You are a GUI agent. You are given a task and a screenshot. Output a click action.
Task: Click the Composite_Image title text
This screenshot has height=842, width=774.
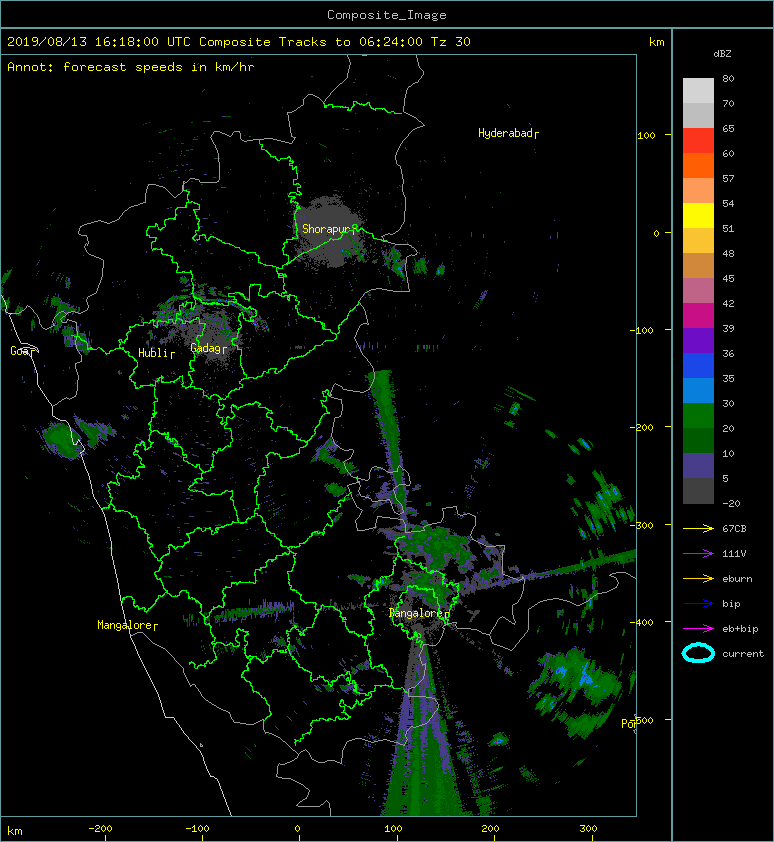tap(387, 15)
